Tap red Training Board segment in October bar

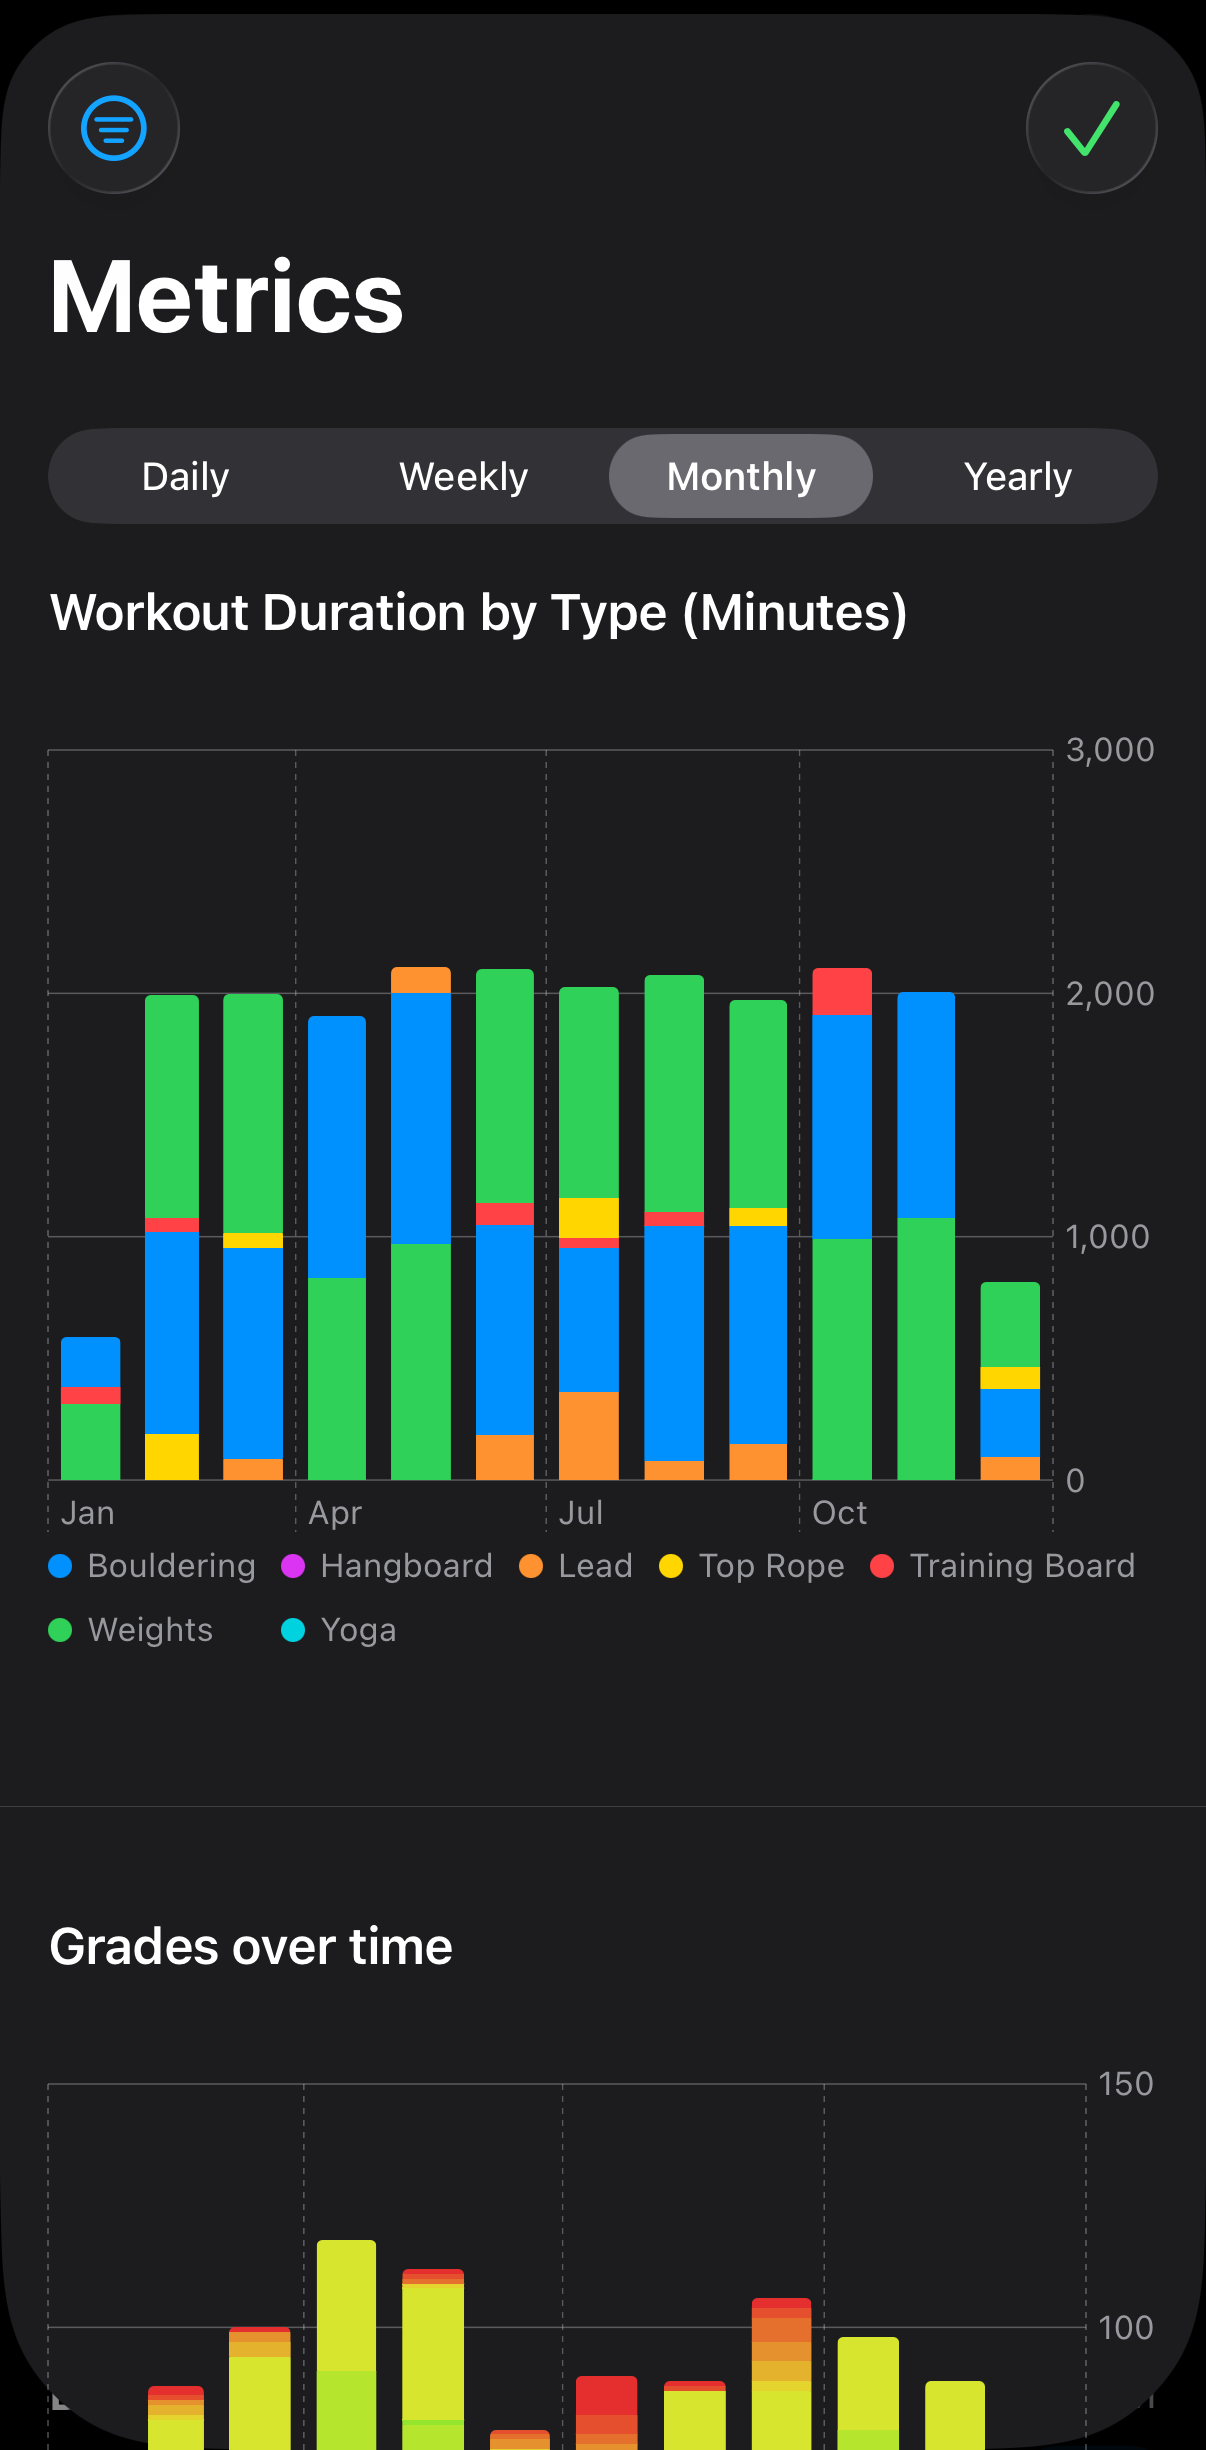(x=842, y=992)
